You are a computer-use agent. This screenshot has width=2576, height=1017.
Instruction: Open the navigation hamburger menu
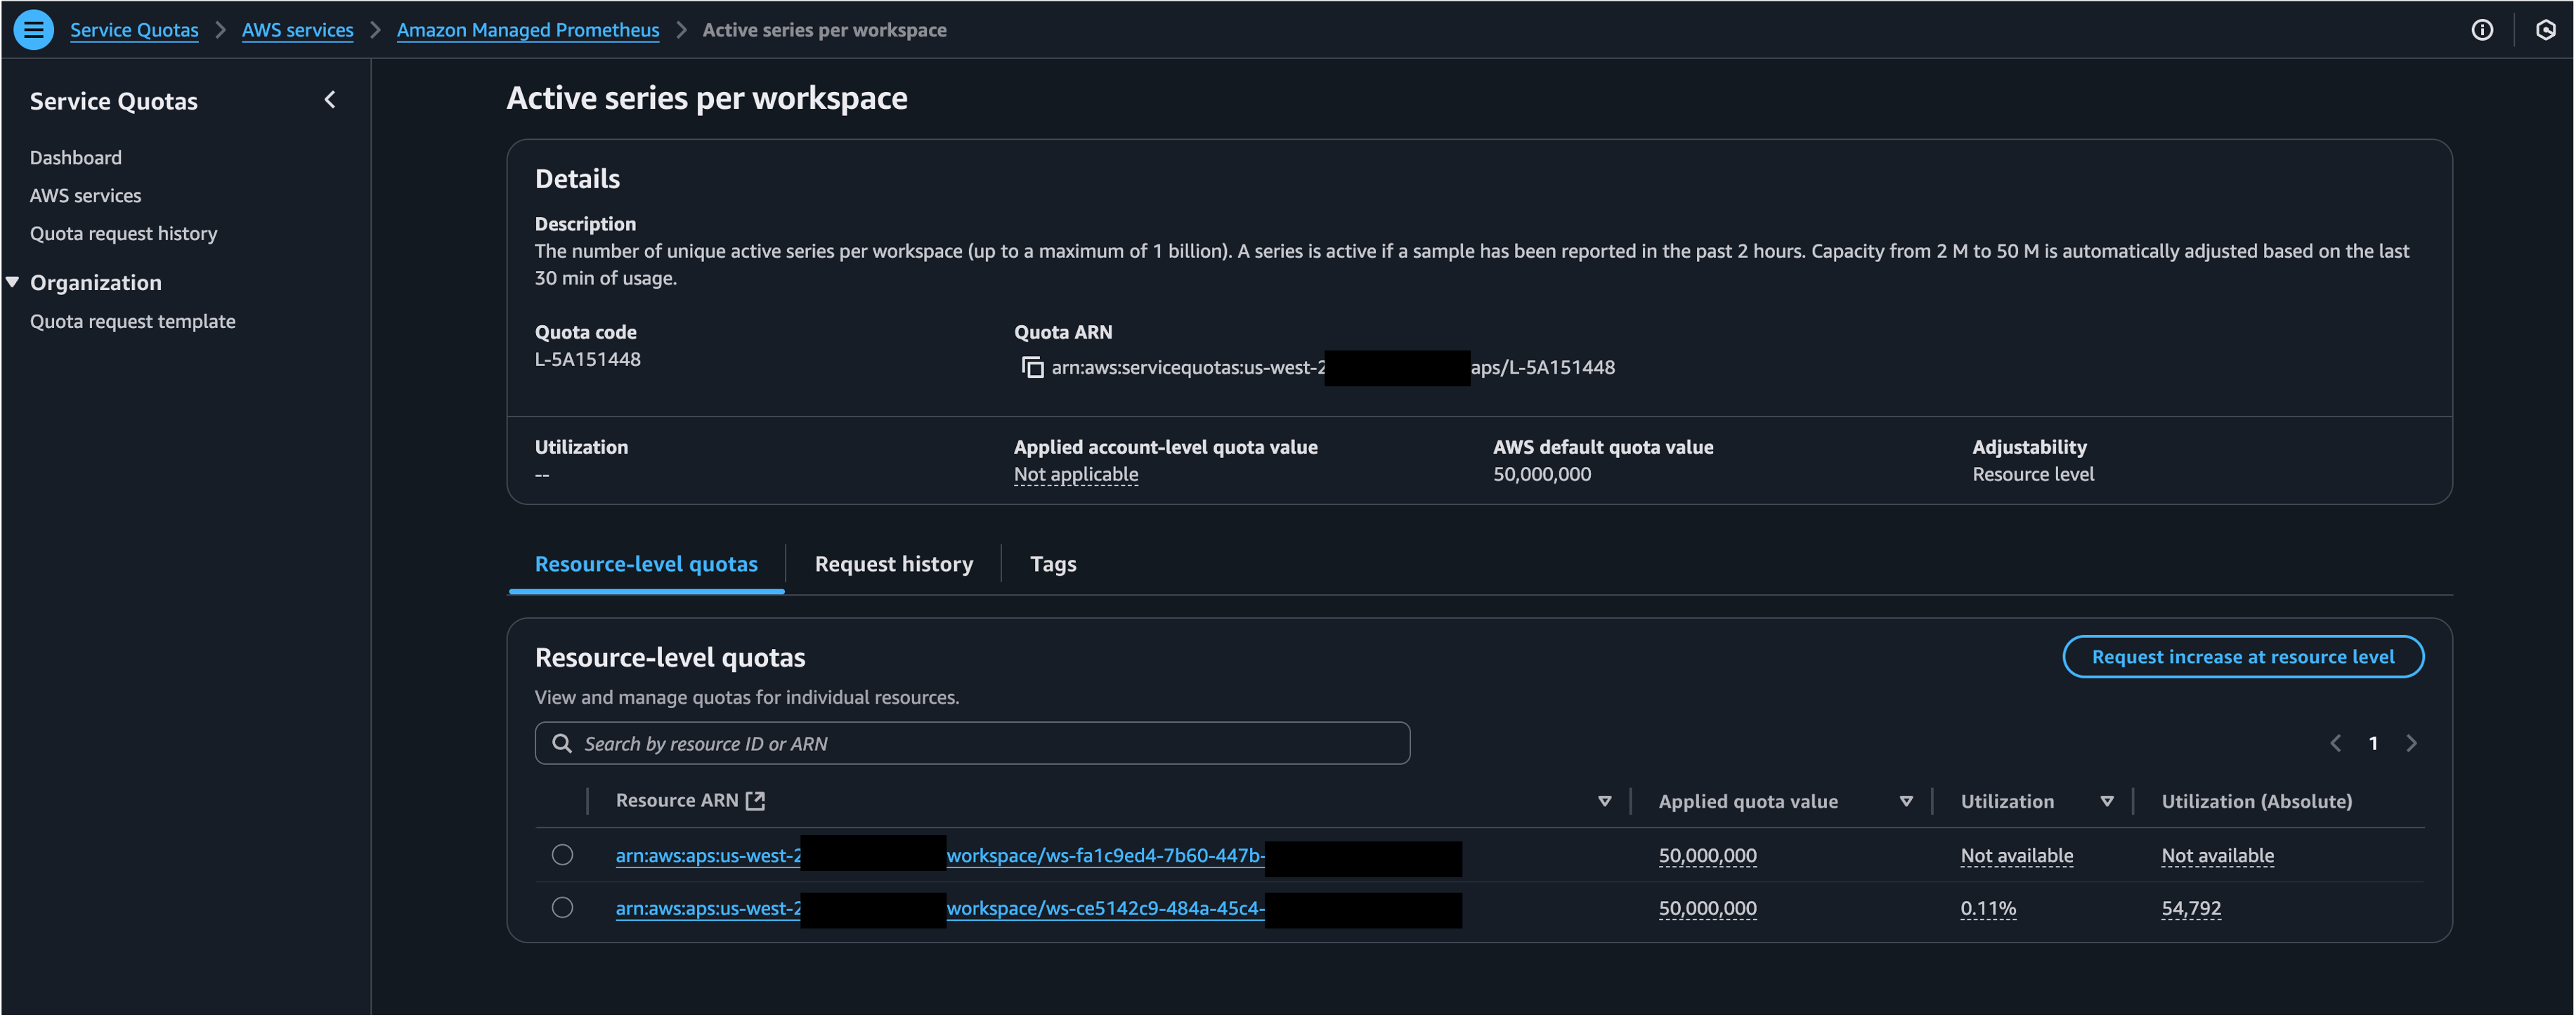[x=33, y=29]
